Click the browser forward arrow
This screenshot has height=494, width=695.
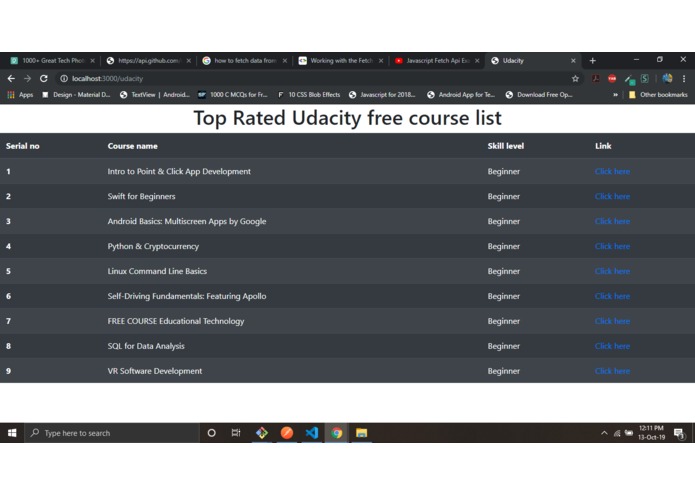point(27,78)
